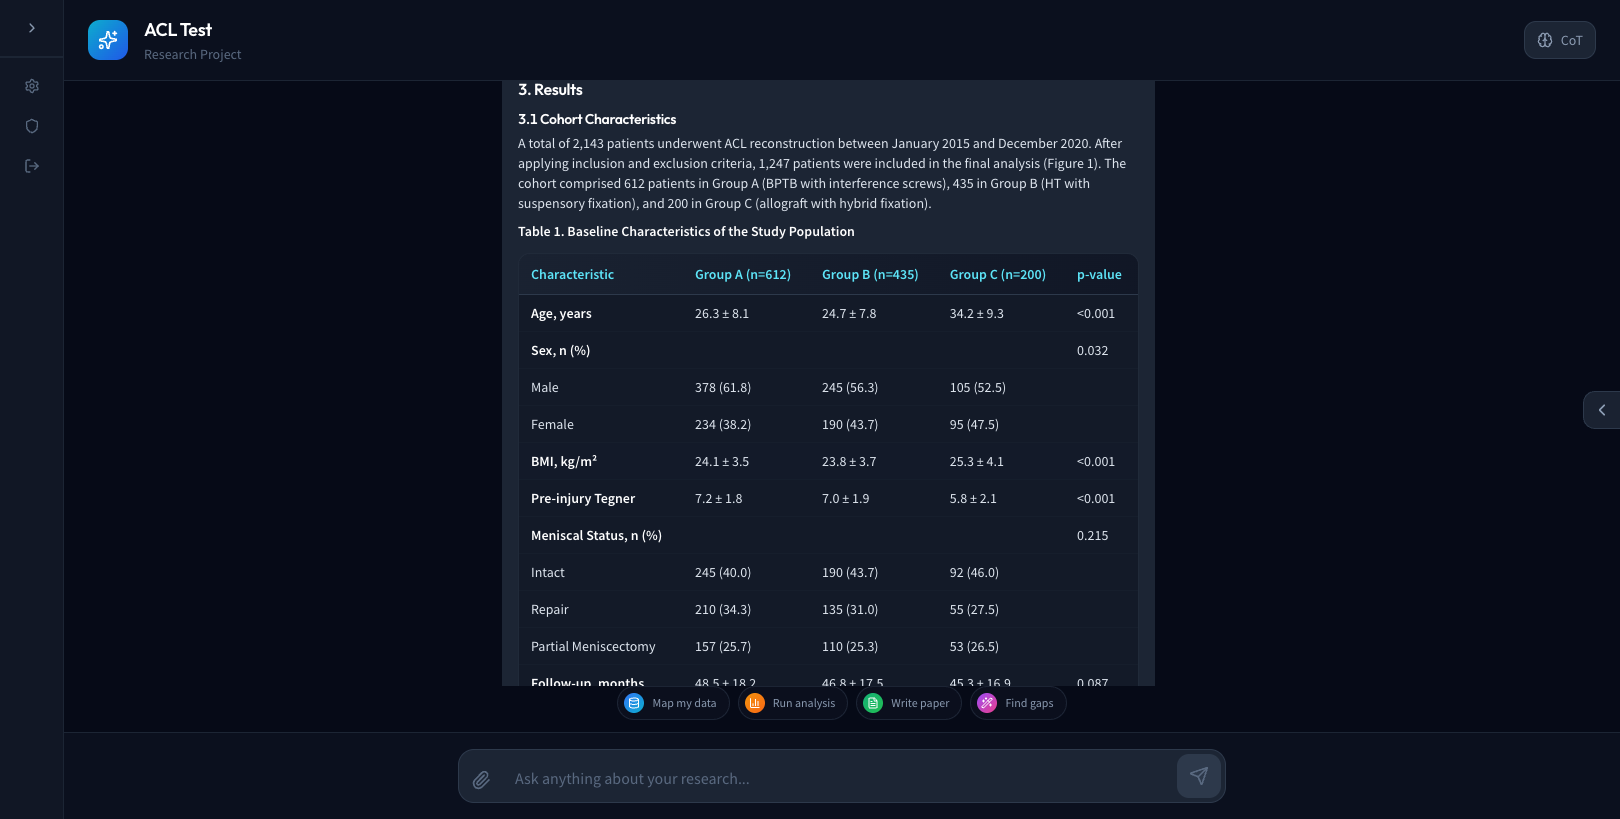Viewport: 1620px width, 819px height.
Task: Click the Group C (n=200) column header
Action: point(997,275)
